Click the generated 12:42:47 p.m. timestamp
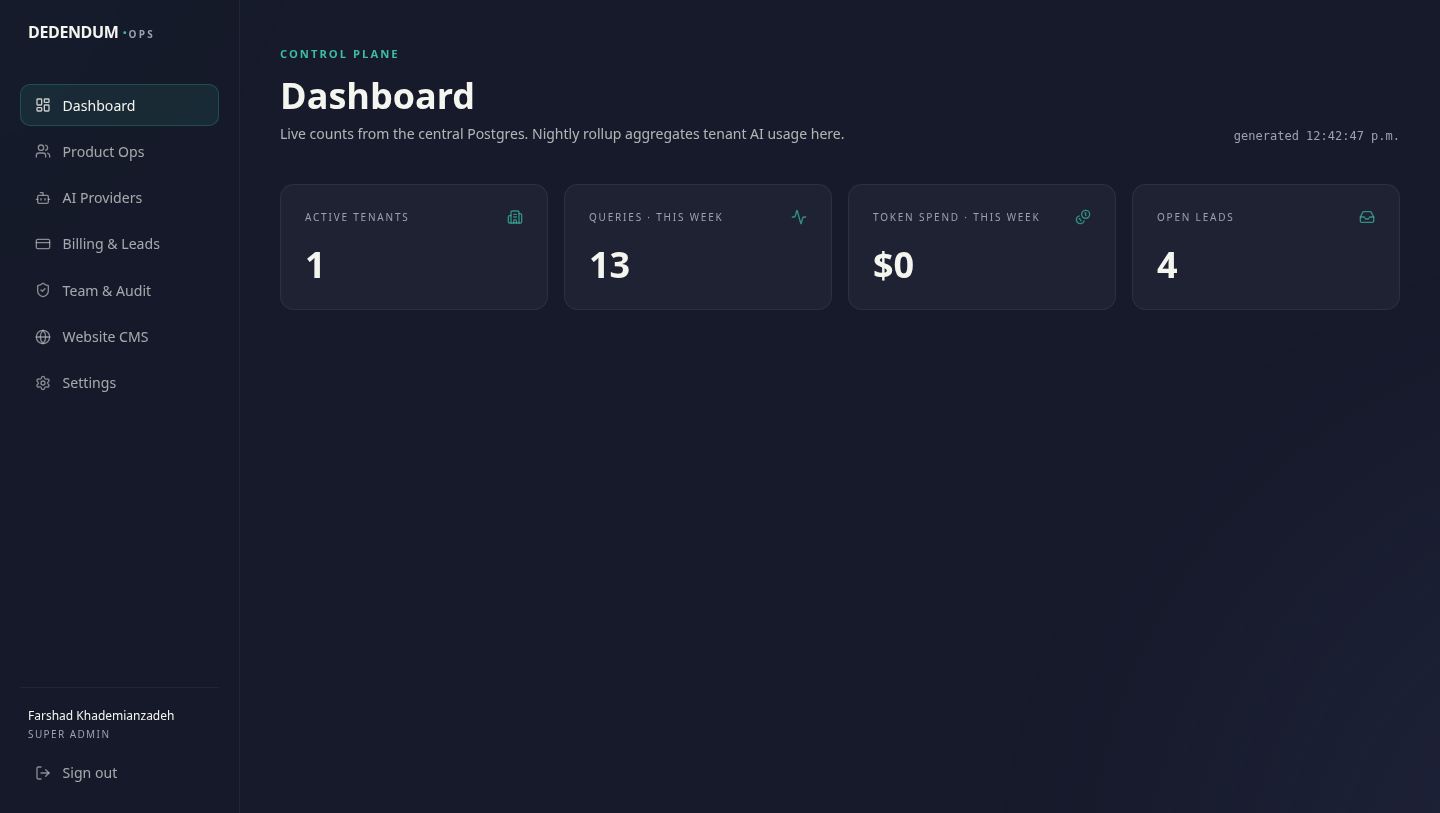Viewport: 1440px width, 813px height. [x=1316, y=136]
